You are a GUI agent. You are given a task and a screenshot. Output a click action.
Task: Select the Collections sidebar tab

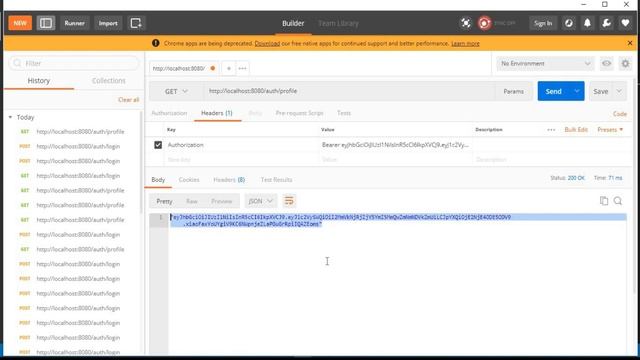click(x=109, y=81)
